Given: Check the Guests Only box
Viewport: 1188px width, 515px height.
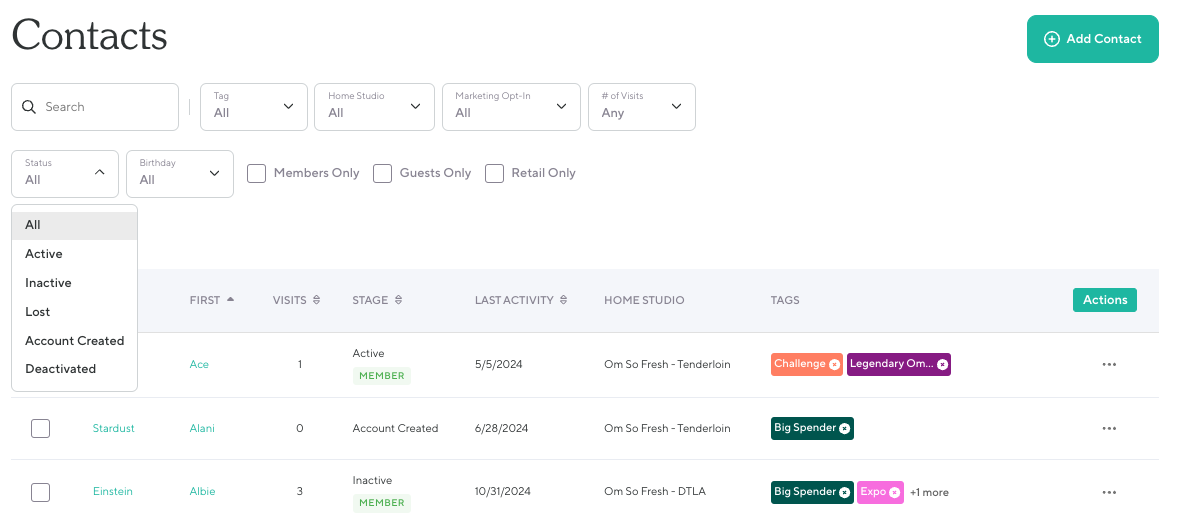Looking at the screenshot, I should pos(382,173).
